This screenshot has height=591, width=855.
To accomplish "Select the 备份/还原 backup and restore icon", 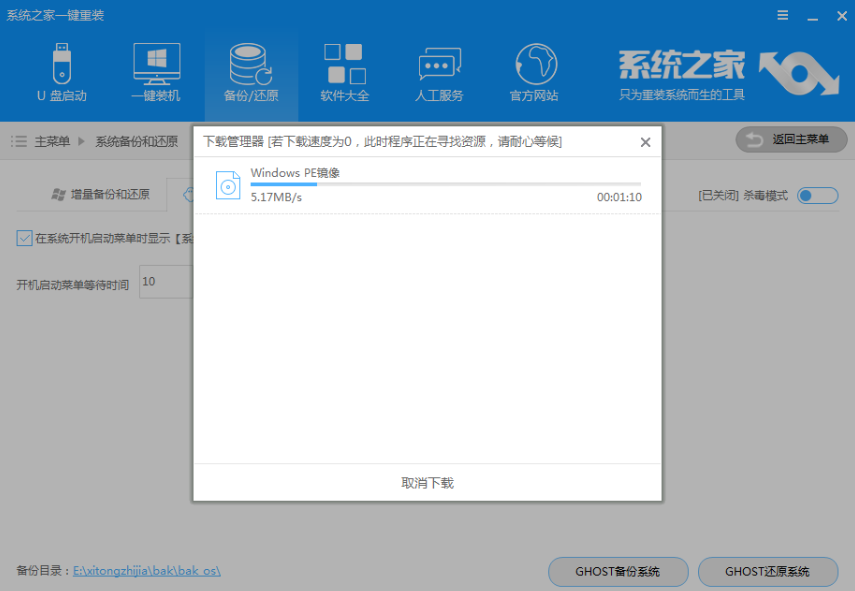I will 250,72.
